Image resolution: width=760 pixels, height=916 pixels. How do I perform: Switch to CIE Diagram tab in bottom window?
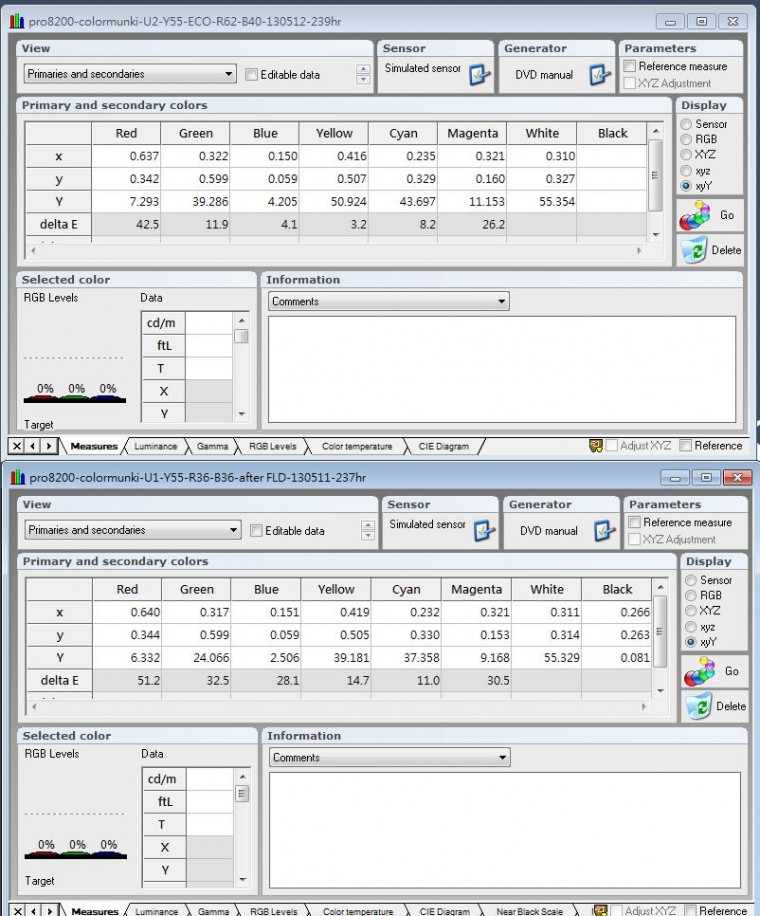[445, 911]
